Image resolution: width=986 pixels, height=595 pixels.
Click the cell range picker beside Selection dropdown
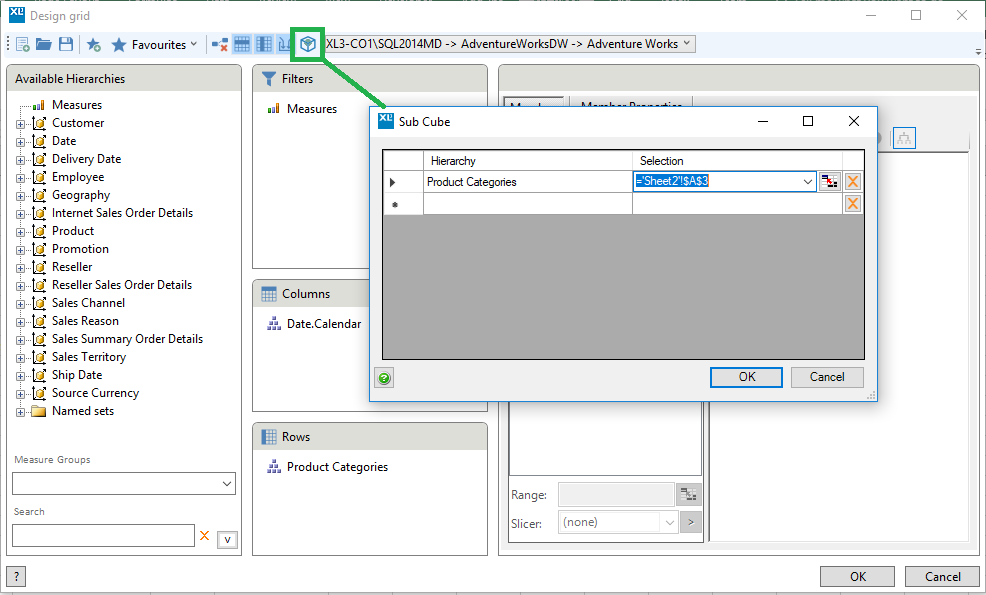830,181
